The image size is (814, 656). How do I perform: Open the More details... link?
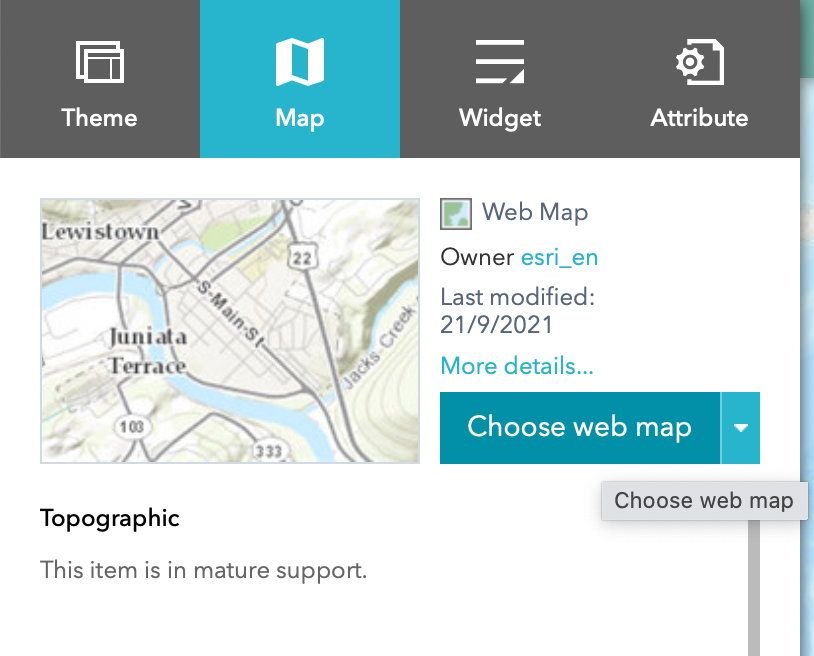coord(517,366)
